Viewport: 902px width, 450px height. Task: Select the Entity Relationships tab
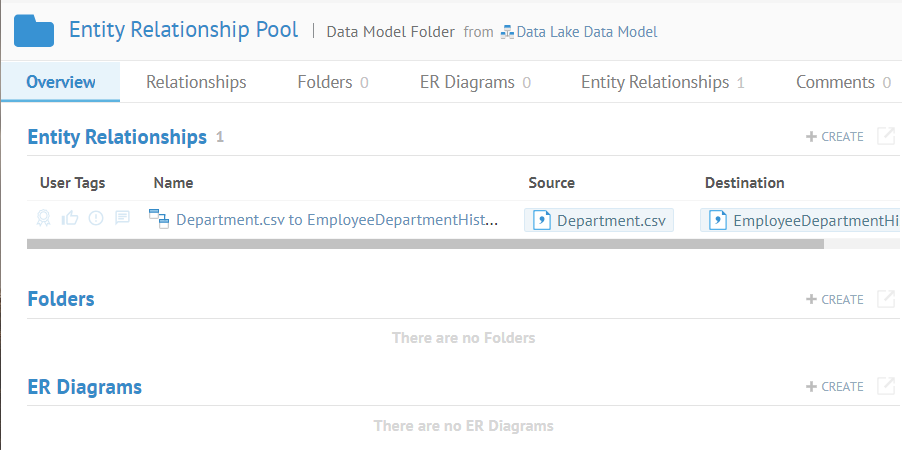pos(662,82)
